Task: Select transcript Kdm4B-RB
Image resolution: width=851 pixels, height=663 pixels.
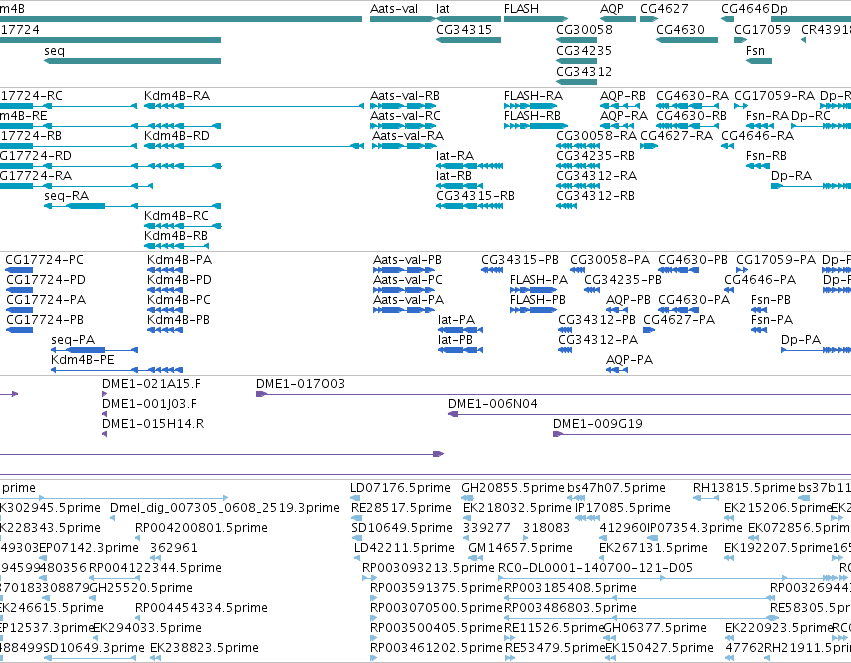Action: coord(176,236)
